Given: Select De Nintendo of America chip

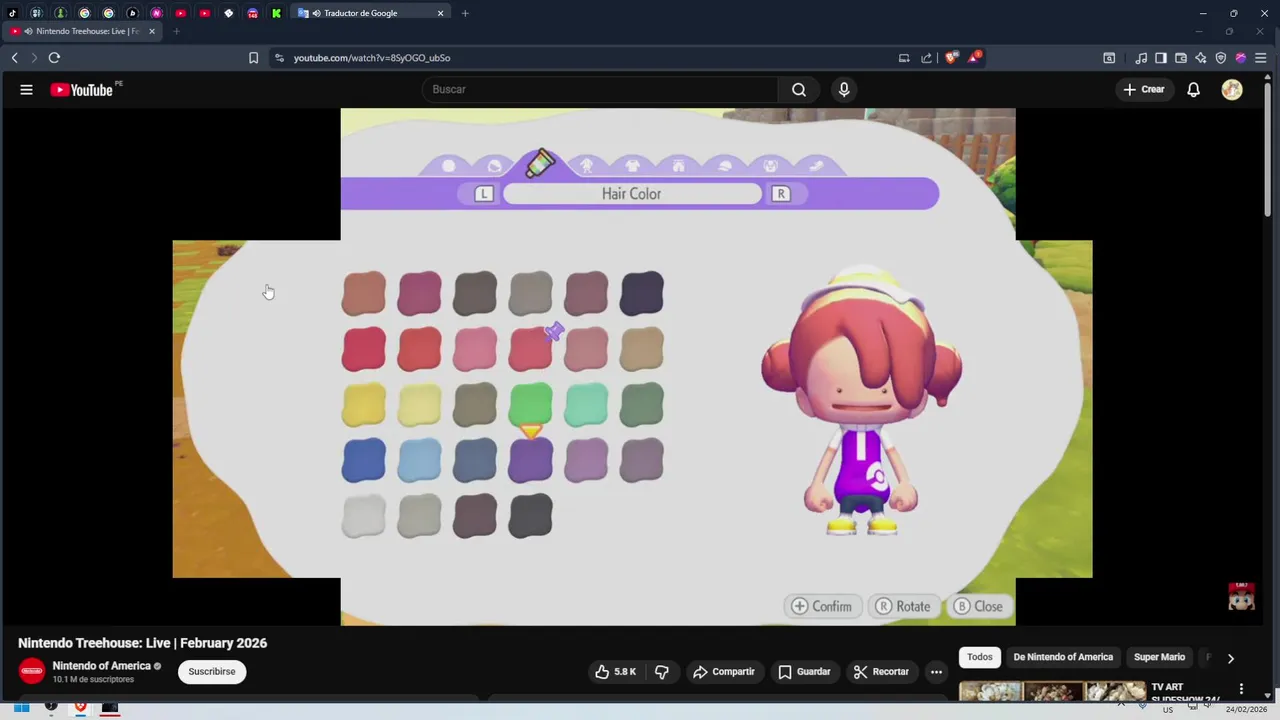Looking at the screenshot, I should 1063,657.
